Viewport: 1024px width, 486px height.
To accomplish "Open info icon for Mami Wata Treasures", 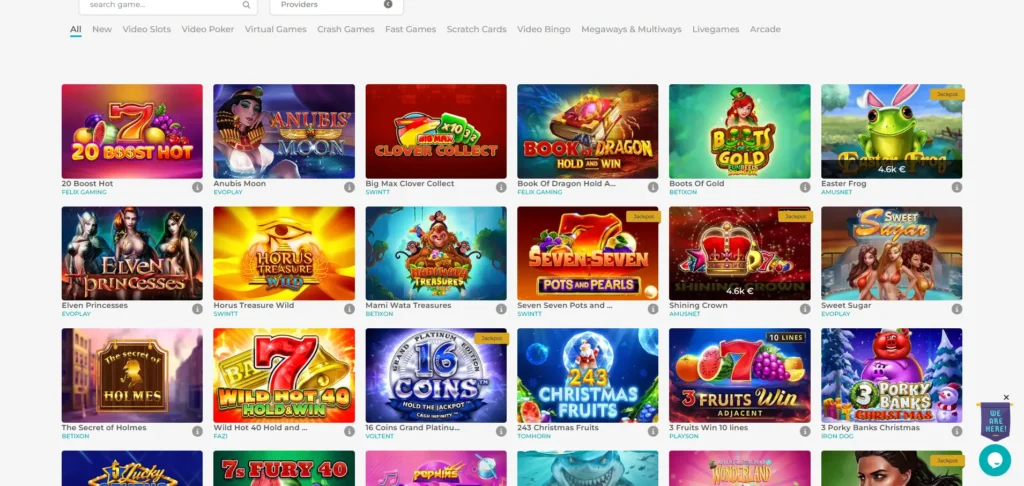I will 501,309.
